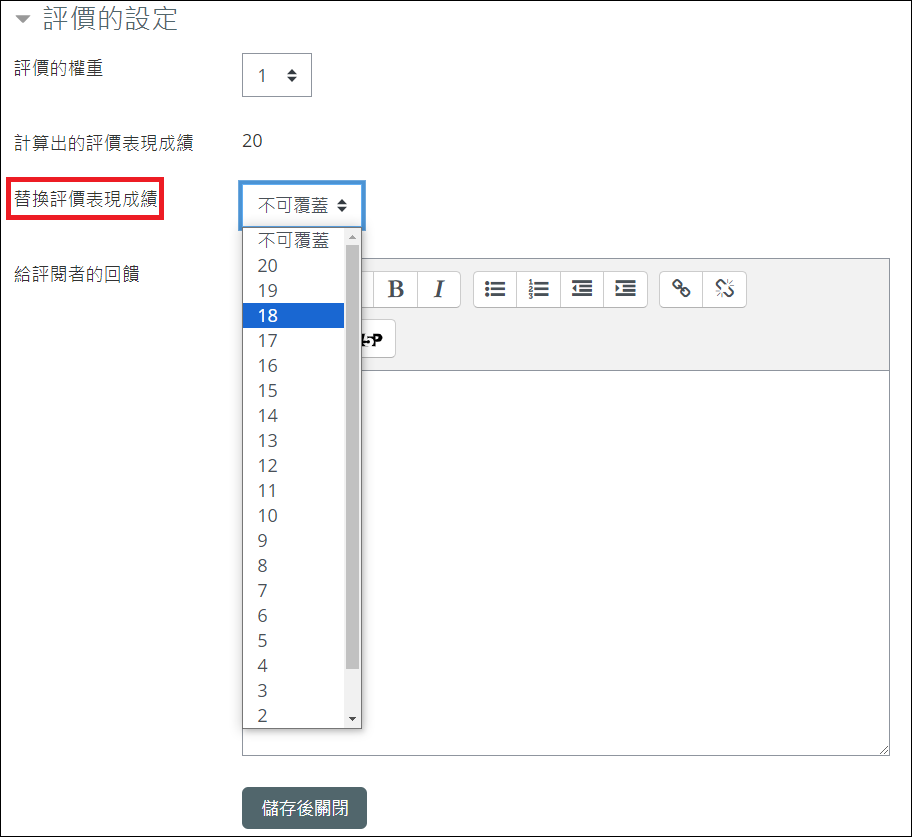This screenshot has width=912, height=837.
Task: Click the 儲存後關閉 save and close button
Action: point(304,808)
